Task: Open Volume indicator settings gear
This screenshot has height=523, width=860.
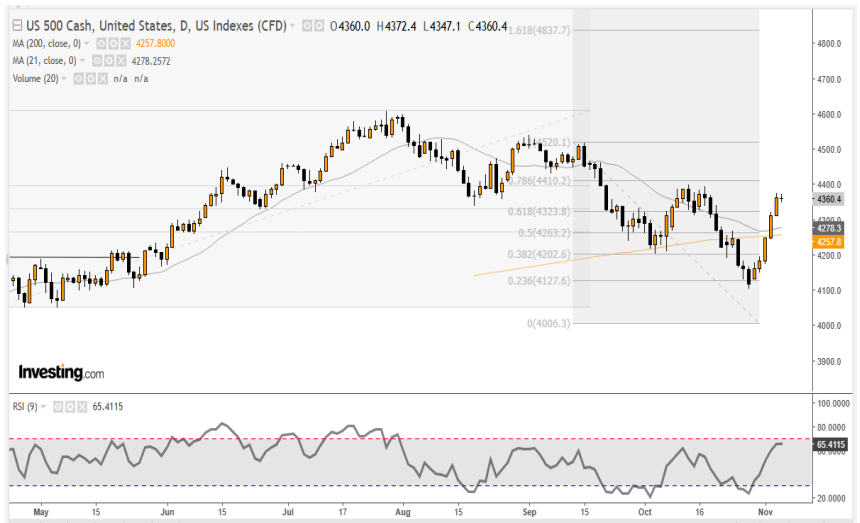Action: (x=91, y=78)
